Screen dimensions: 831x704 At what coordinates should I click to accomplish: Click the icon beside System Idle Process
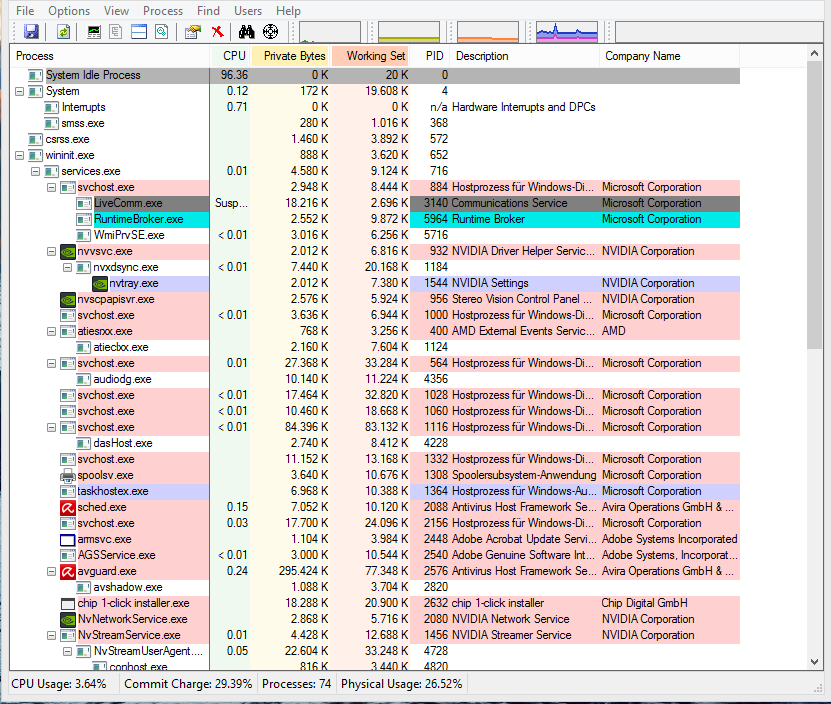coord(36,75)
